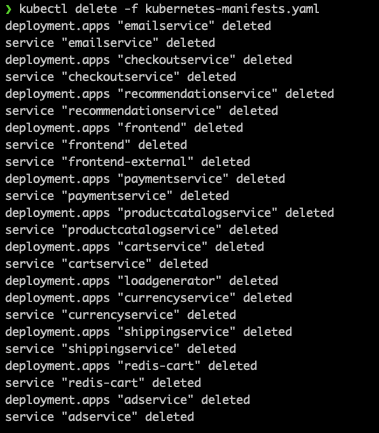
Task: Click the final service "adservice" deleted line
Action: [x=100, y=417]
